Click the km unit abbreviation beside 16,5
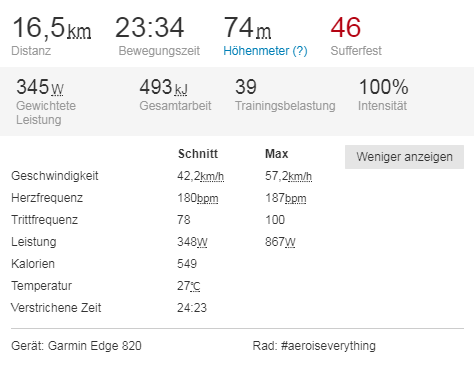This screenshot has height=370, width=474. [x=79, y=31]
